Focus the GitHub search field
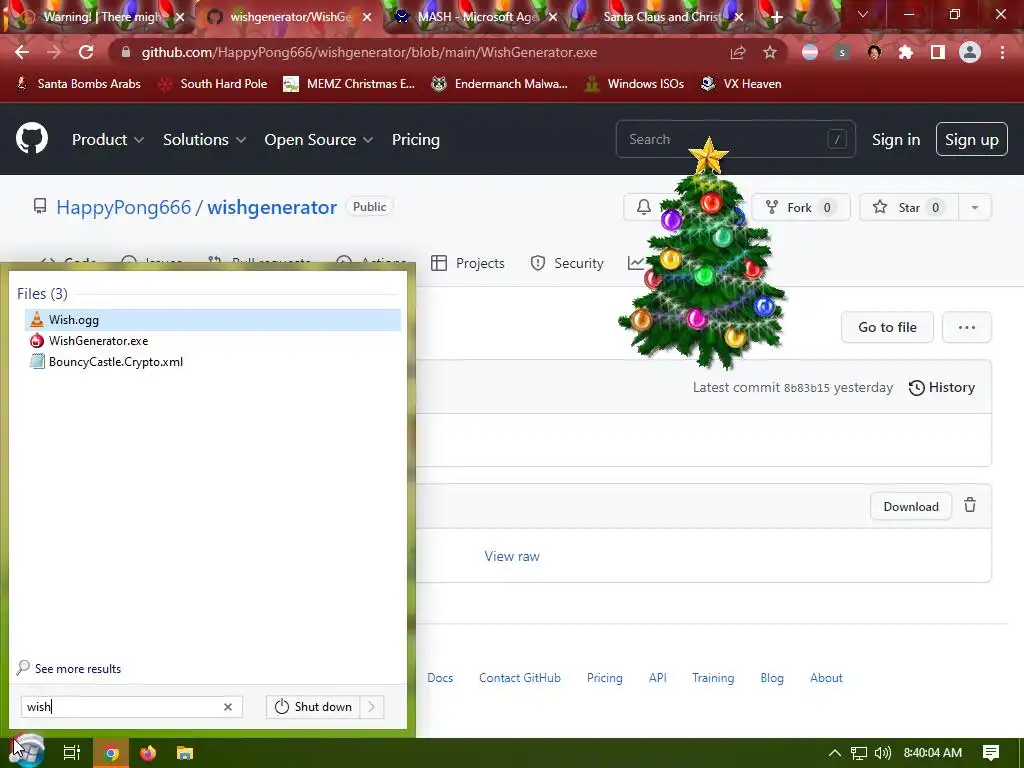The image size is (1024, 768). [735, 139]
